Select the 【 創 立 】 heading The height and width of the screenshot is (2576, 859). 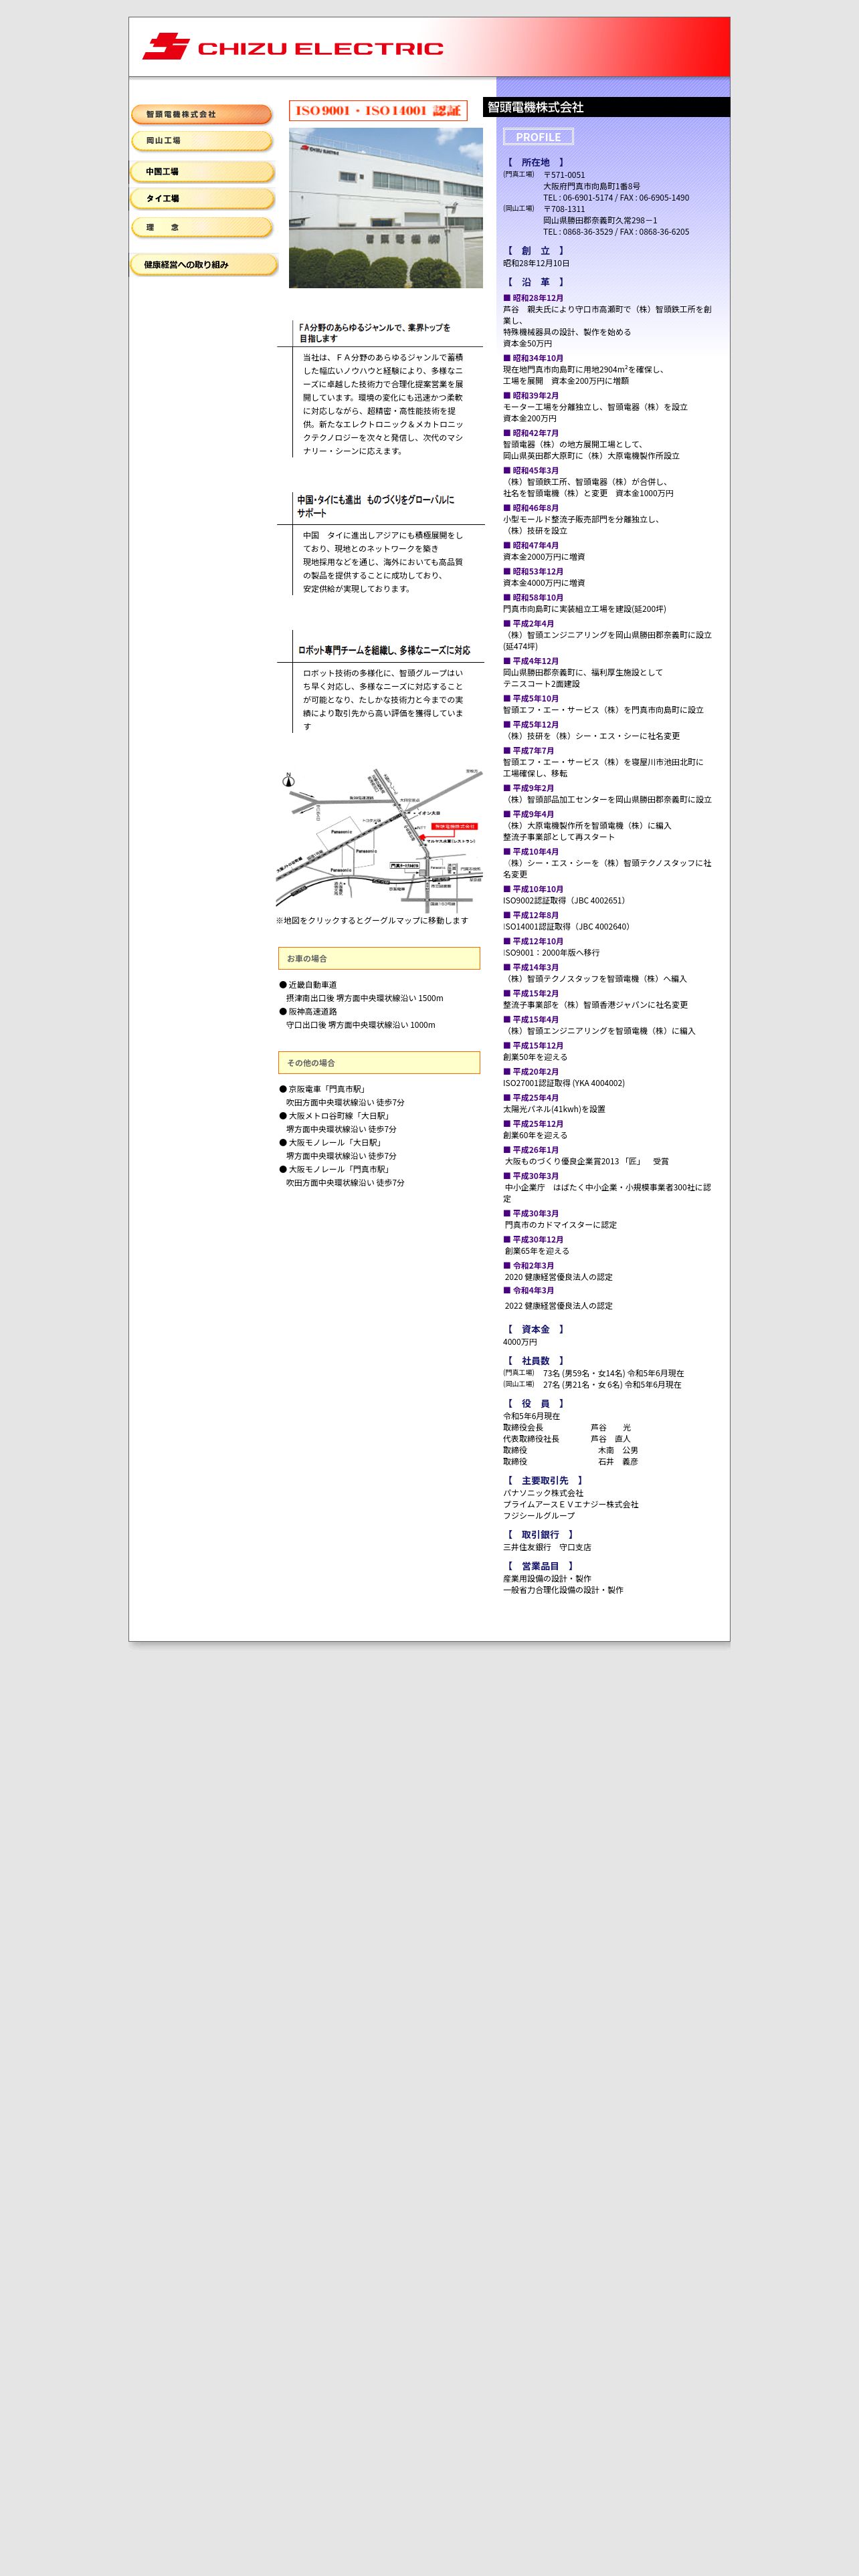pos(535,251)
